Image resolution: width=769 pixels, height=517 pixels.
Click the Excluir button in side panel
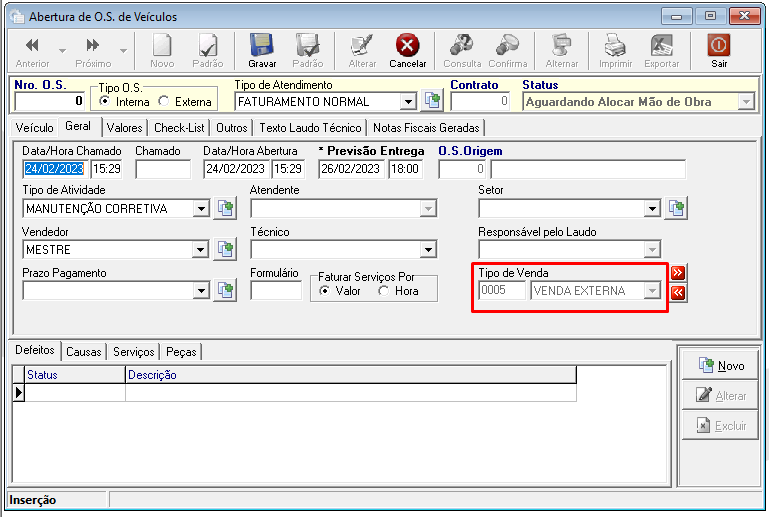(x=720, y=425)
